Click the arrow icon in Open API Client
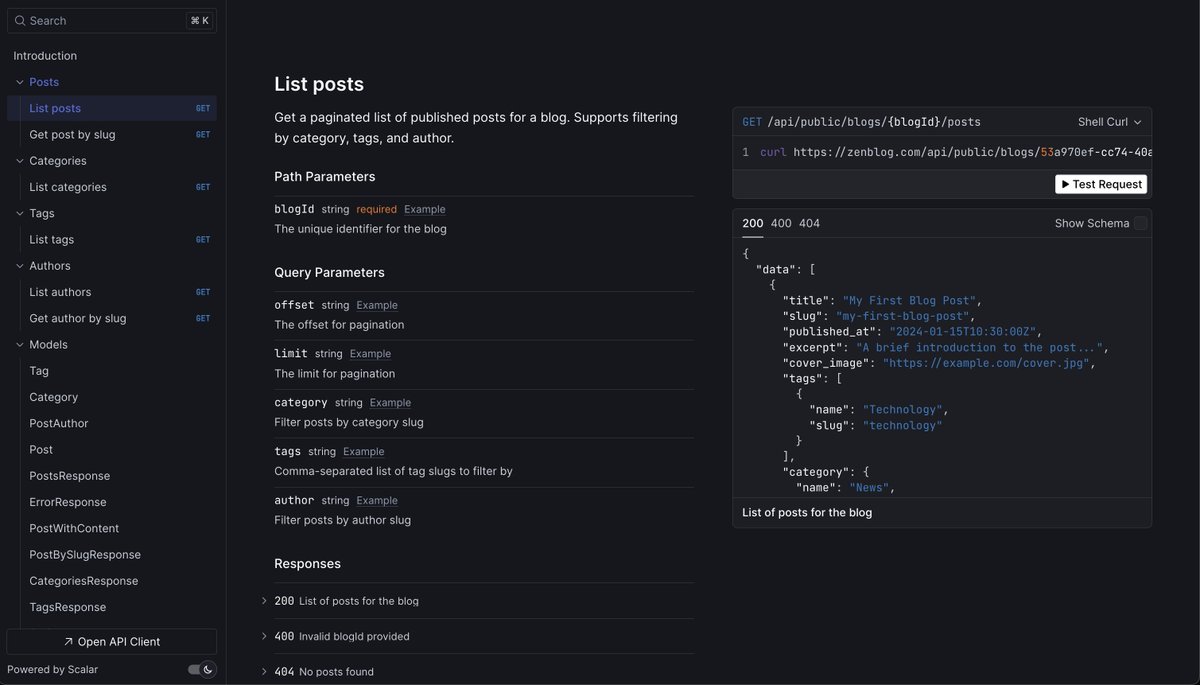 68,642
